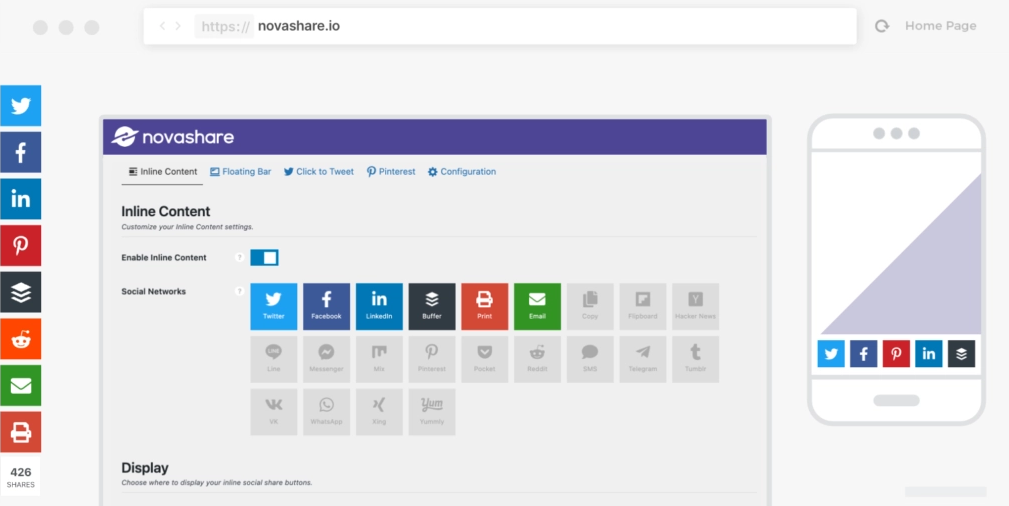Enable the Hacker News network tile
The height and width of the screenshot is (506, 1009).
(696, 306)
